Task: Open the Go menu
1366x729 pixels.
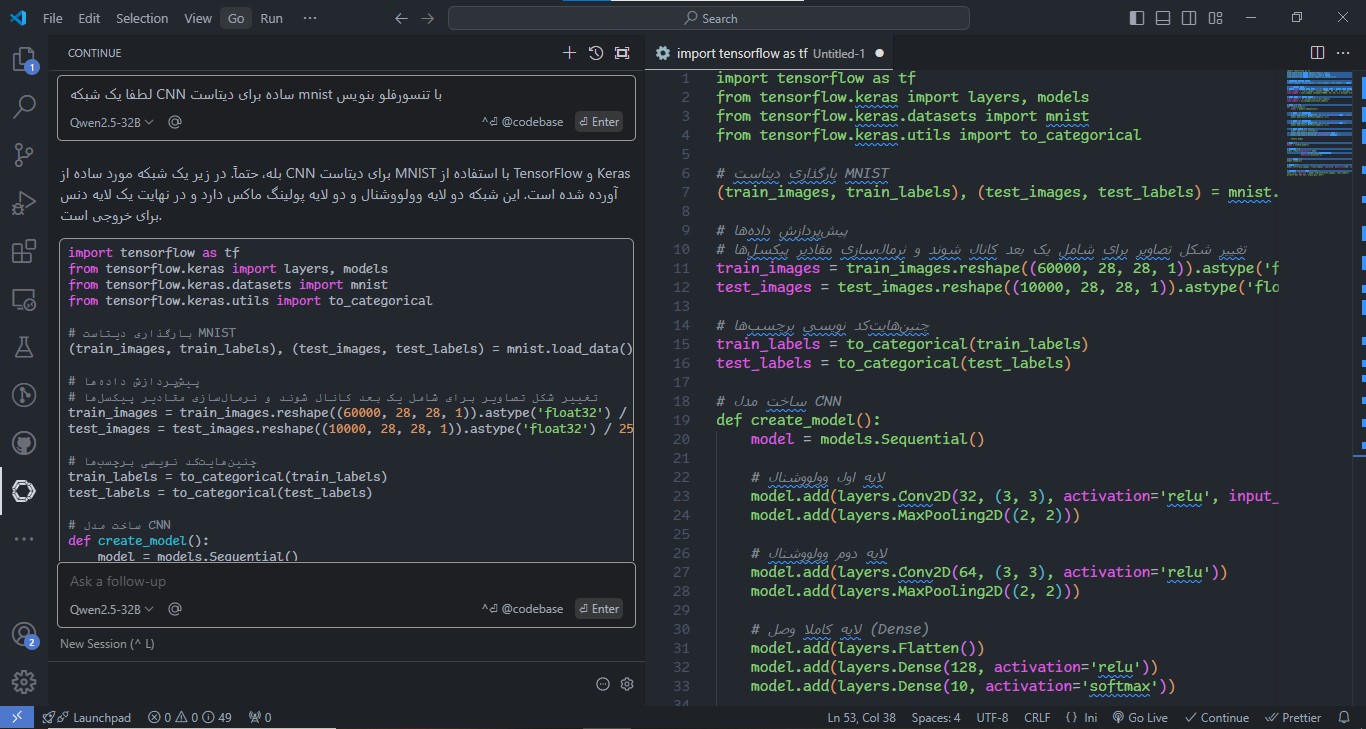Action: (235, 17)
